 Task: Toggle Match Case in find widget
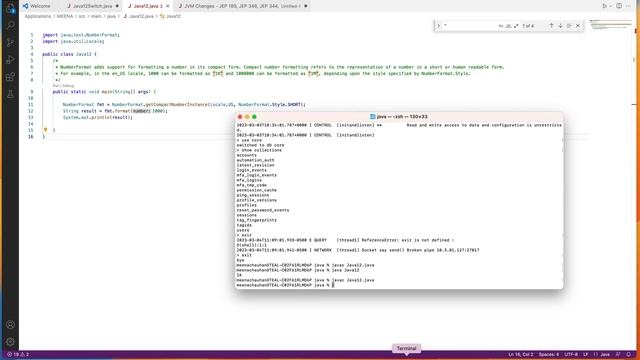(x=501, y=26)
